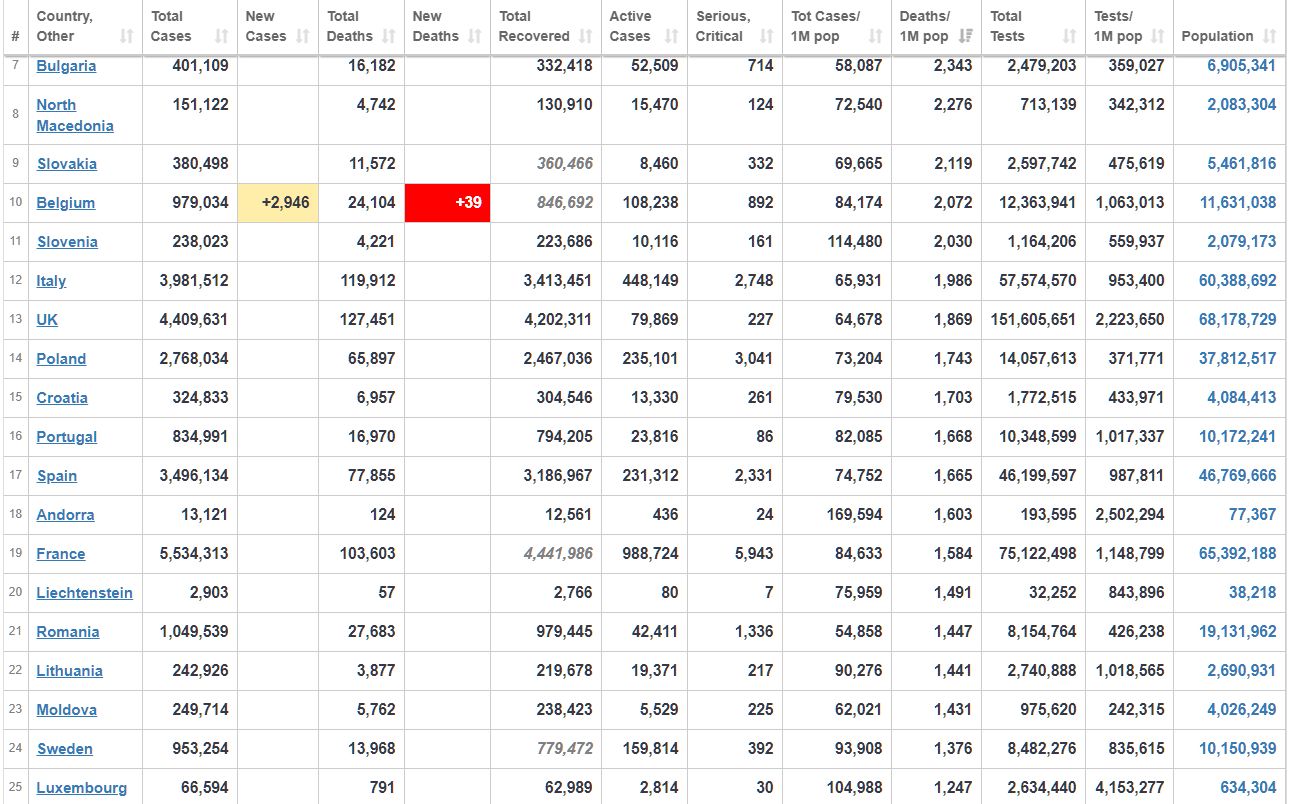
Task: Click Belgium's red +39 new deaths cell
Action: (x=447, y=203)
